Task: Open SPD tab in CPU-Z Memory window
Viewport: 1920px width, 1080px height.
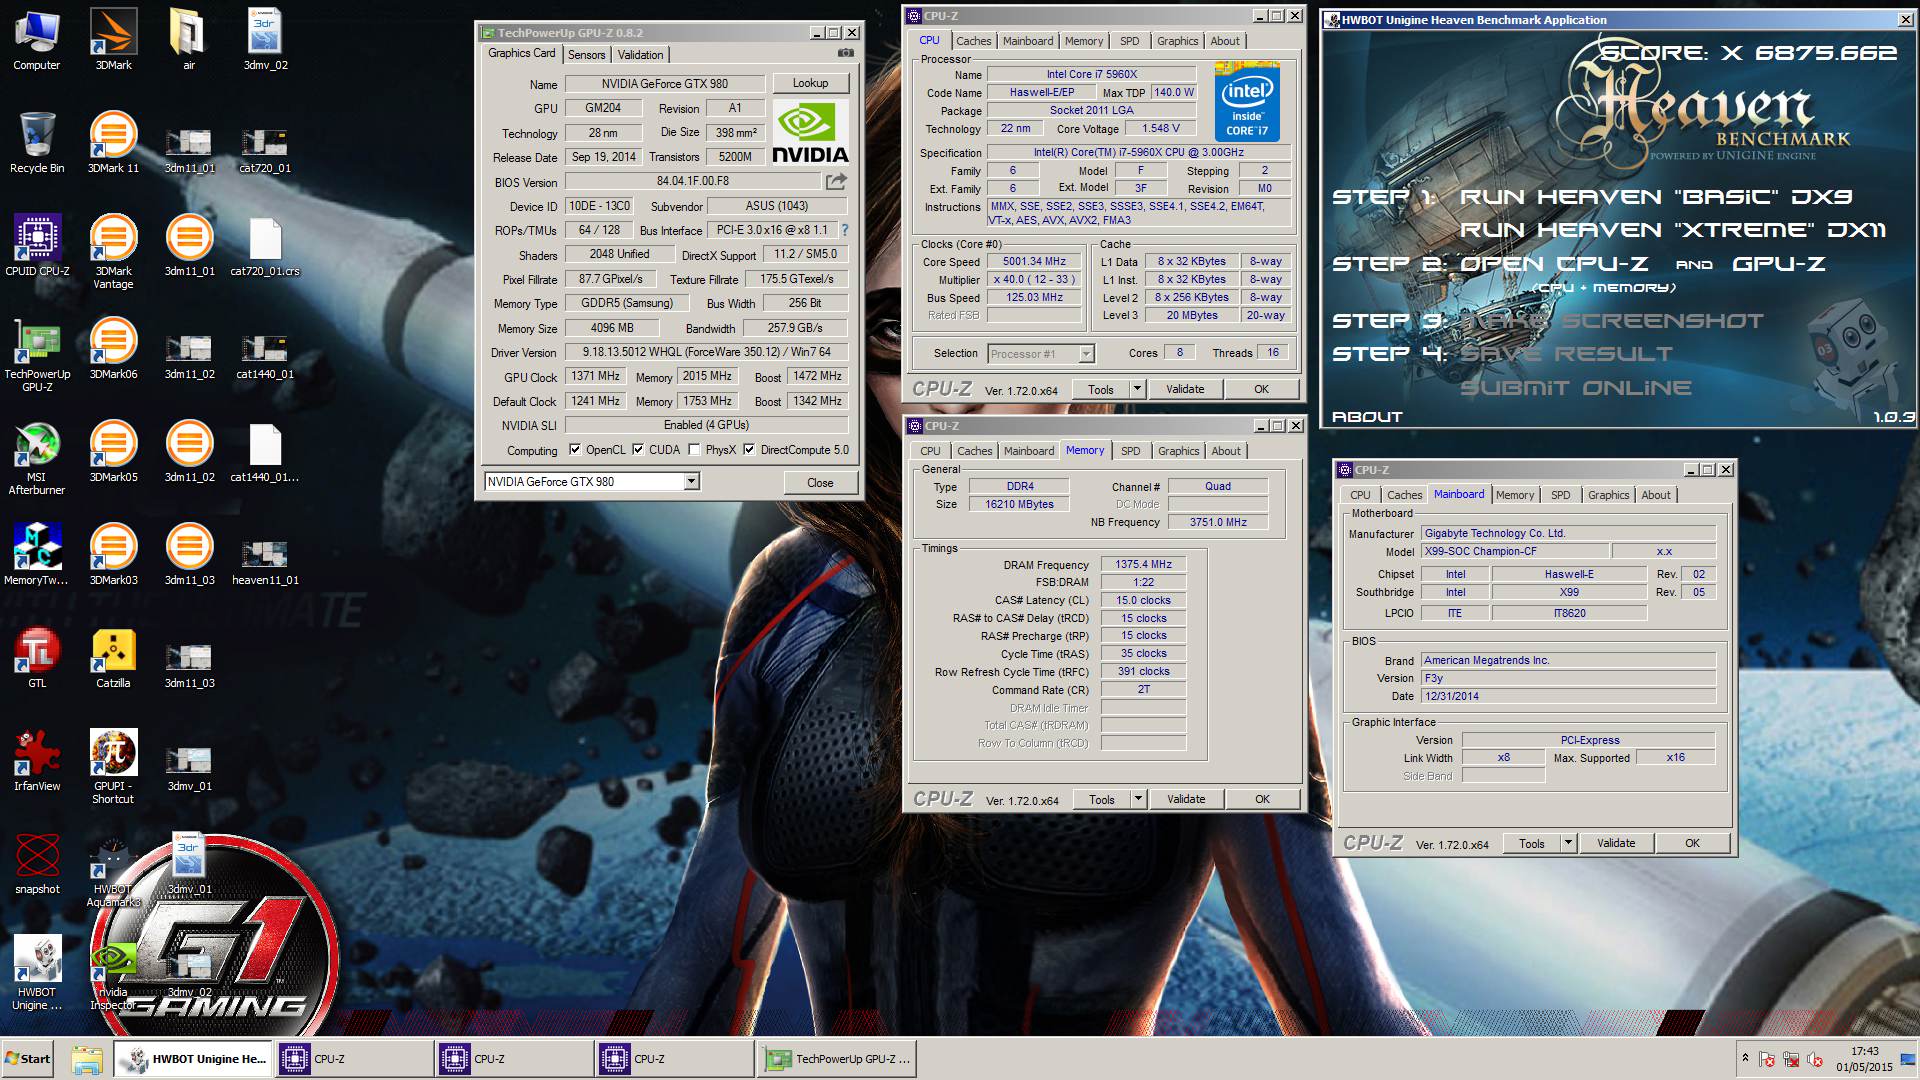Action: pos(1130,451)
